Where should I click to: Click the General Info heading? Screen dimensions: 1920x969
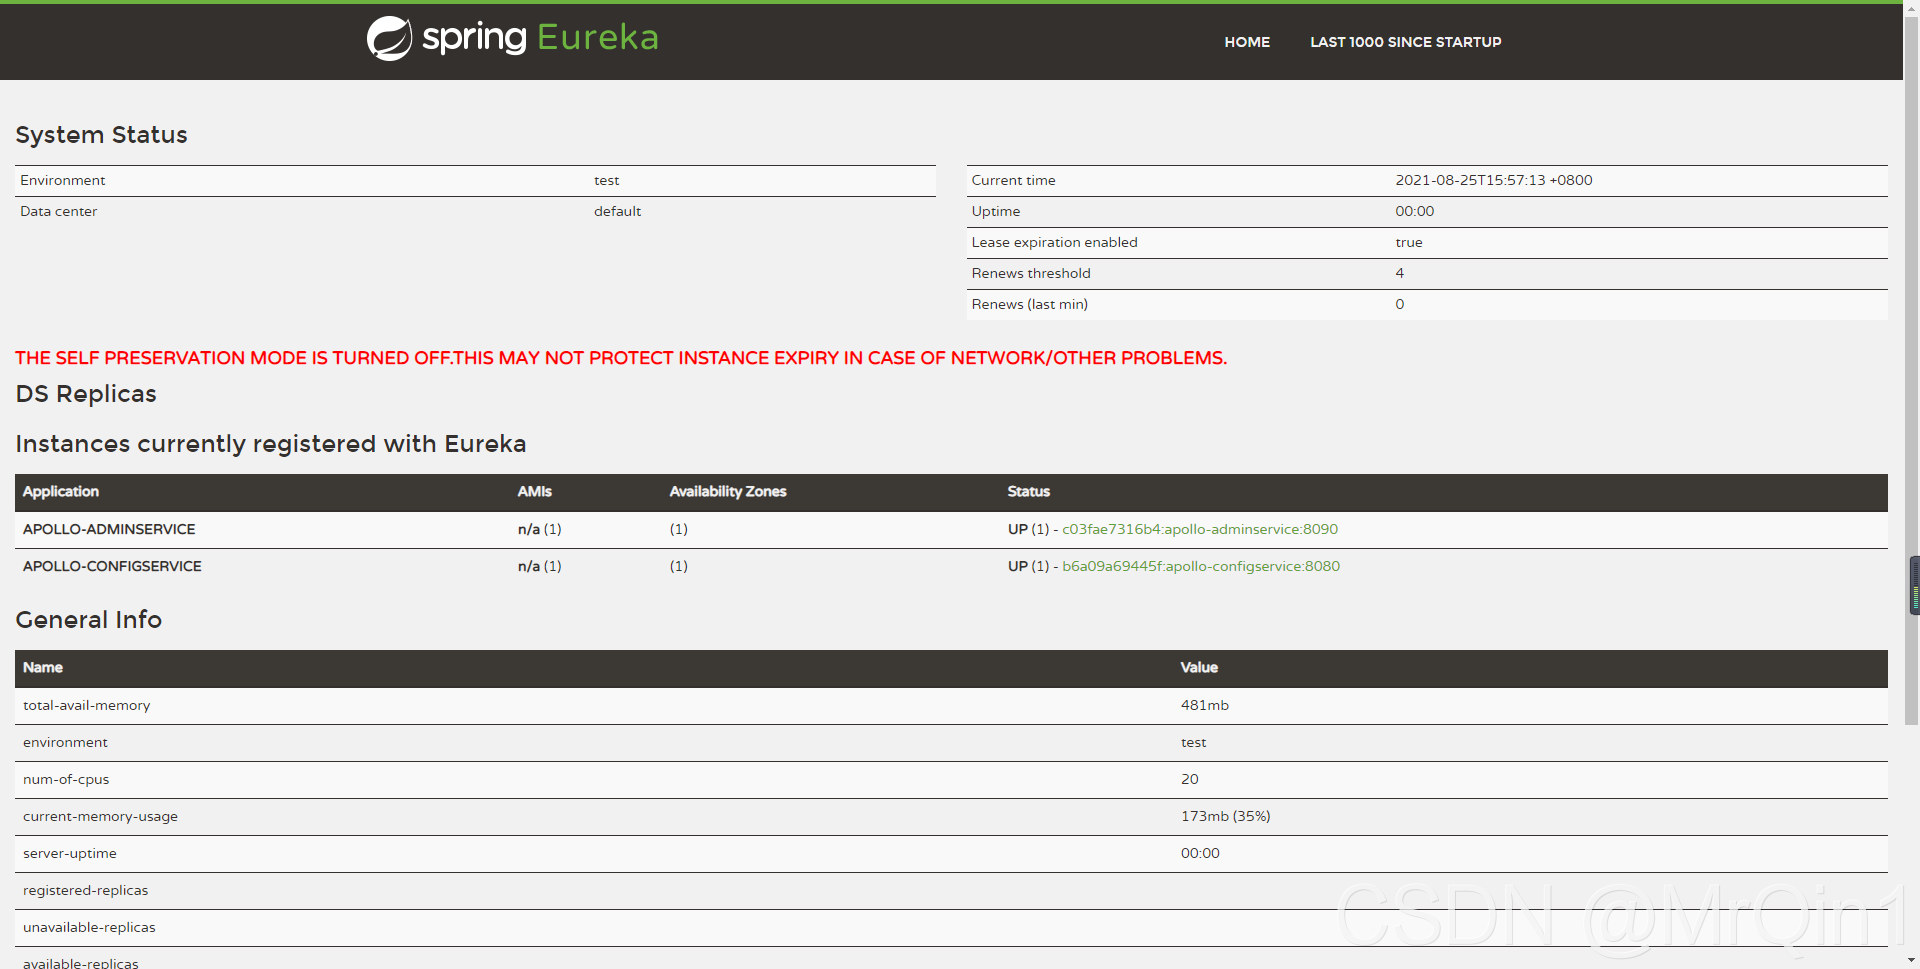(88, 620)
